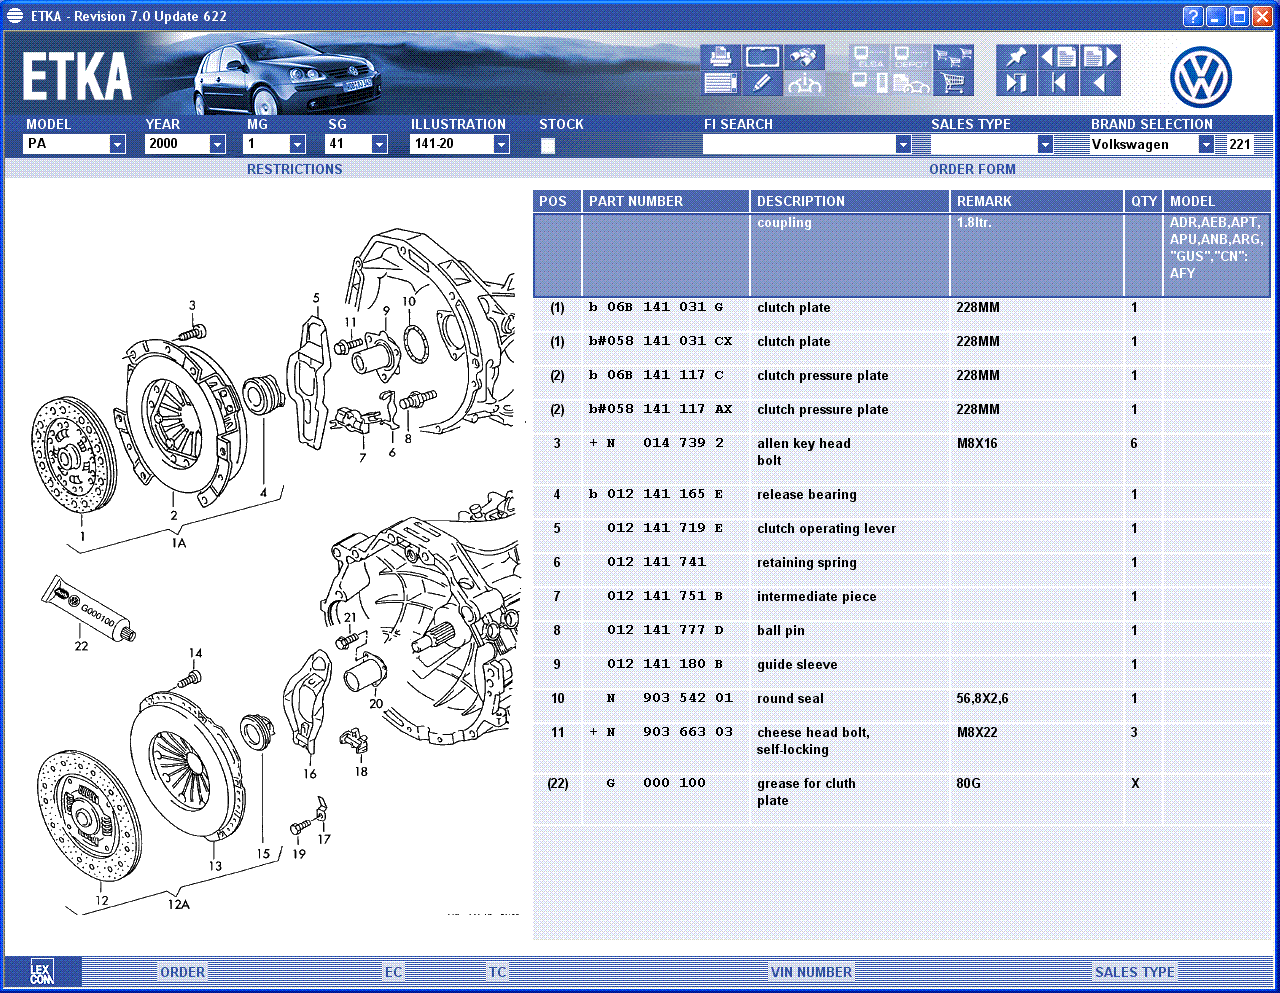Click the frame/screen view icon

coord(762,57)
